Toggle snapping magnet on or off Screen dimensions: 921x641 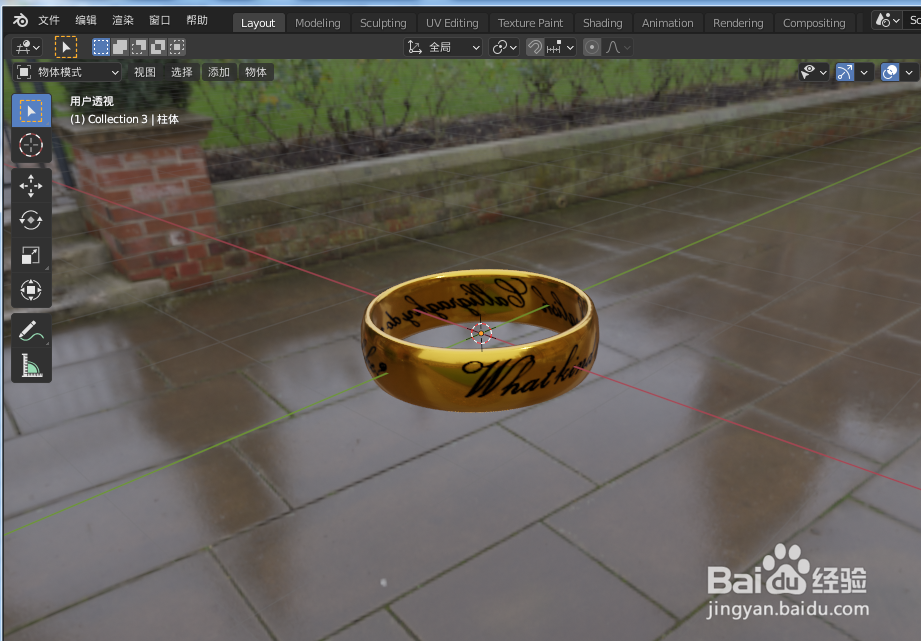click(x=535, y=47)
